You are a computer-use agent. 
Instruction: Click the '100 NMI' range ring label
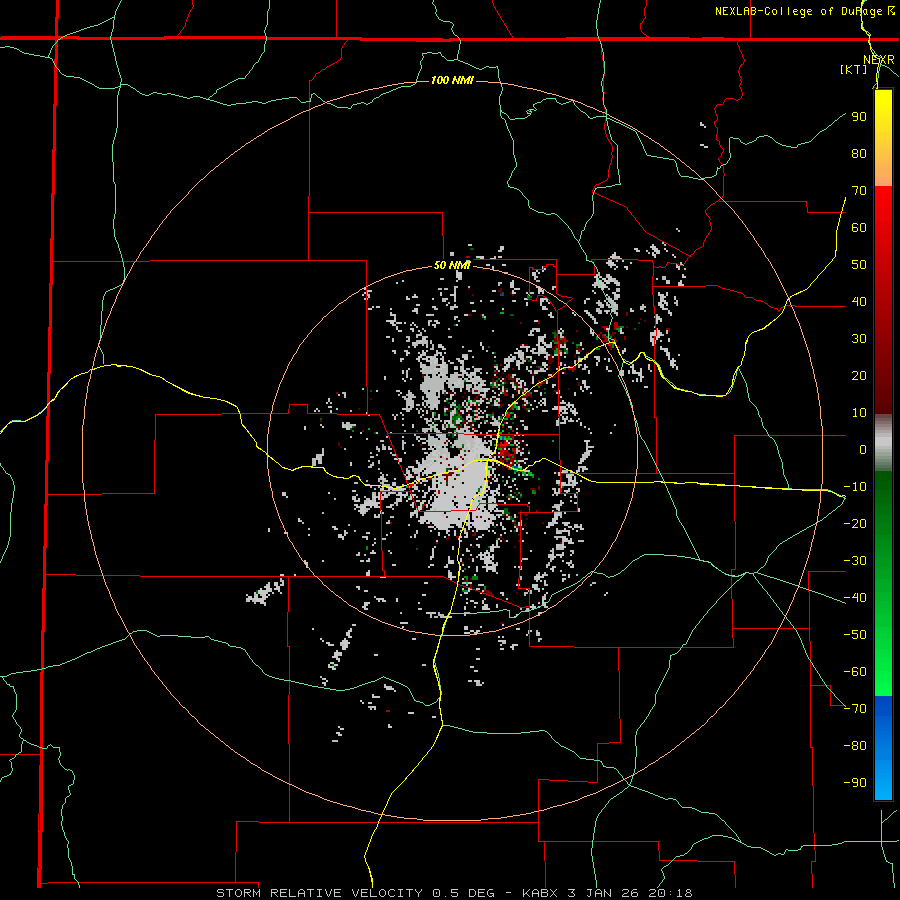[x=452, y=80]
